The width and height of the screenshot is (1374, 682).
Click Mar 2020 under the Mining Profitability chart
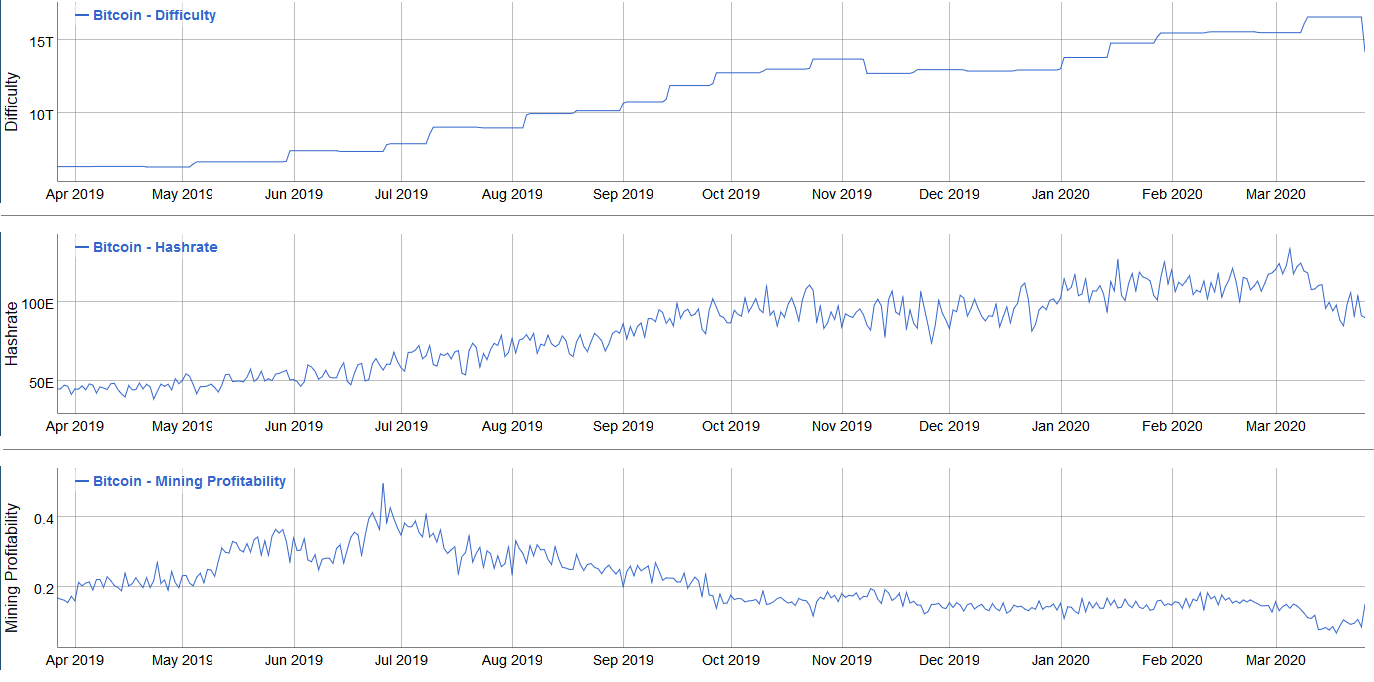click(1276, 660)
